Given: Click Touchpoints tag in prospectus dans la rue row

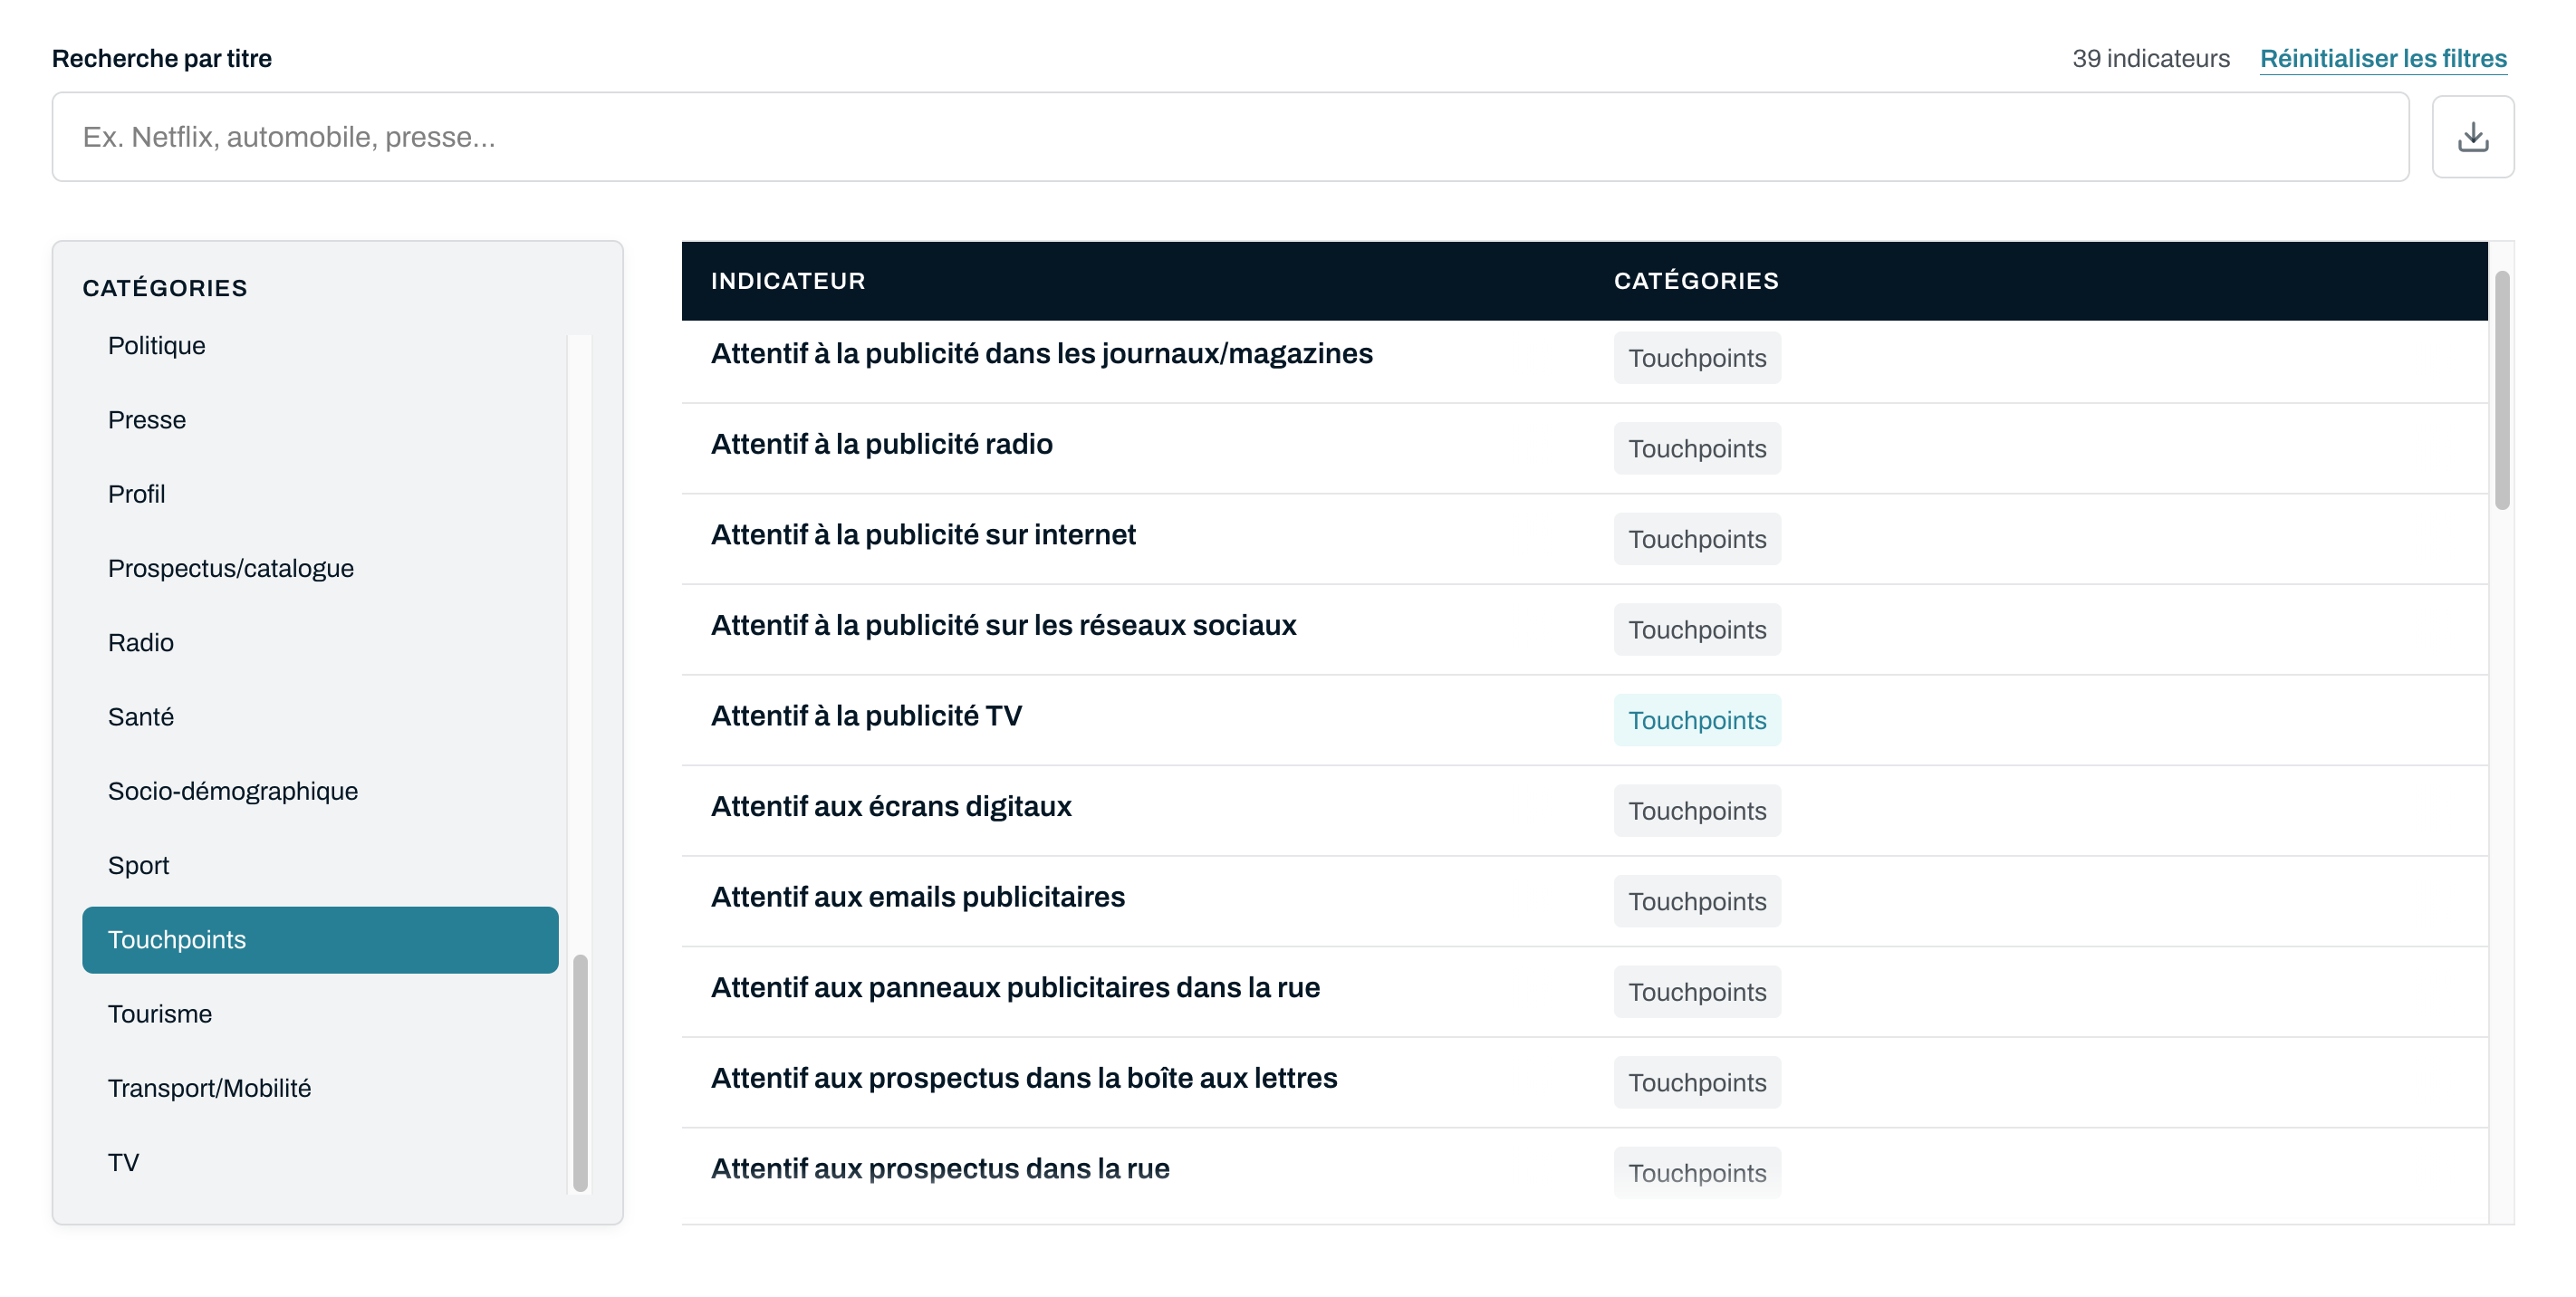Looking at the screenshot, I should [x=1697, y=1173].
